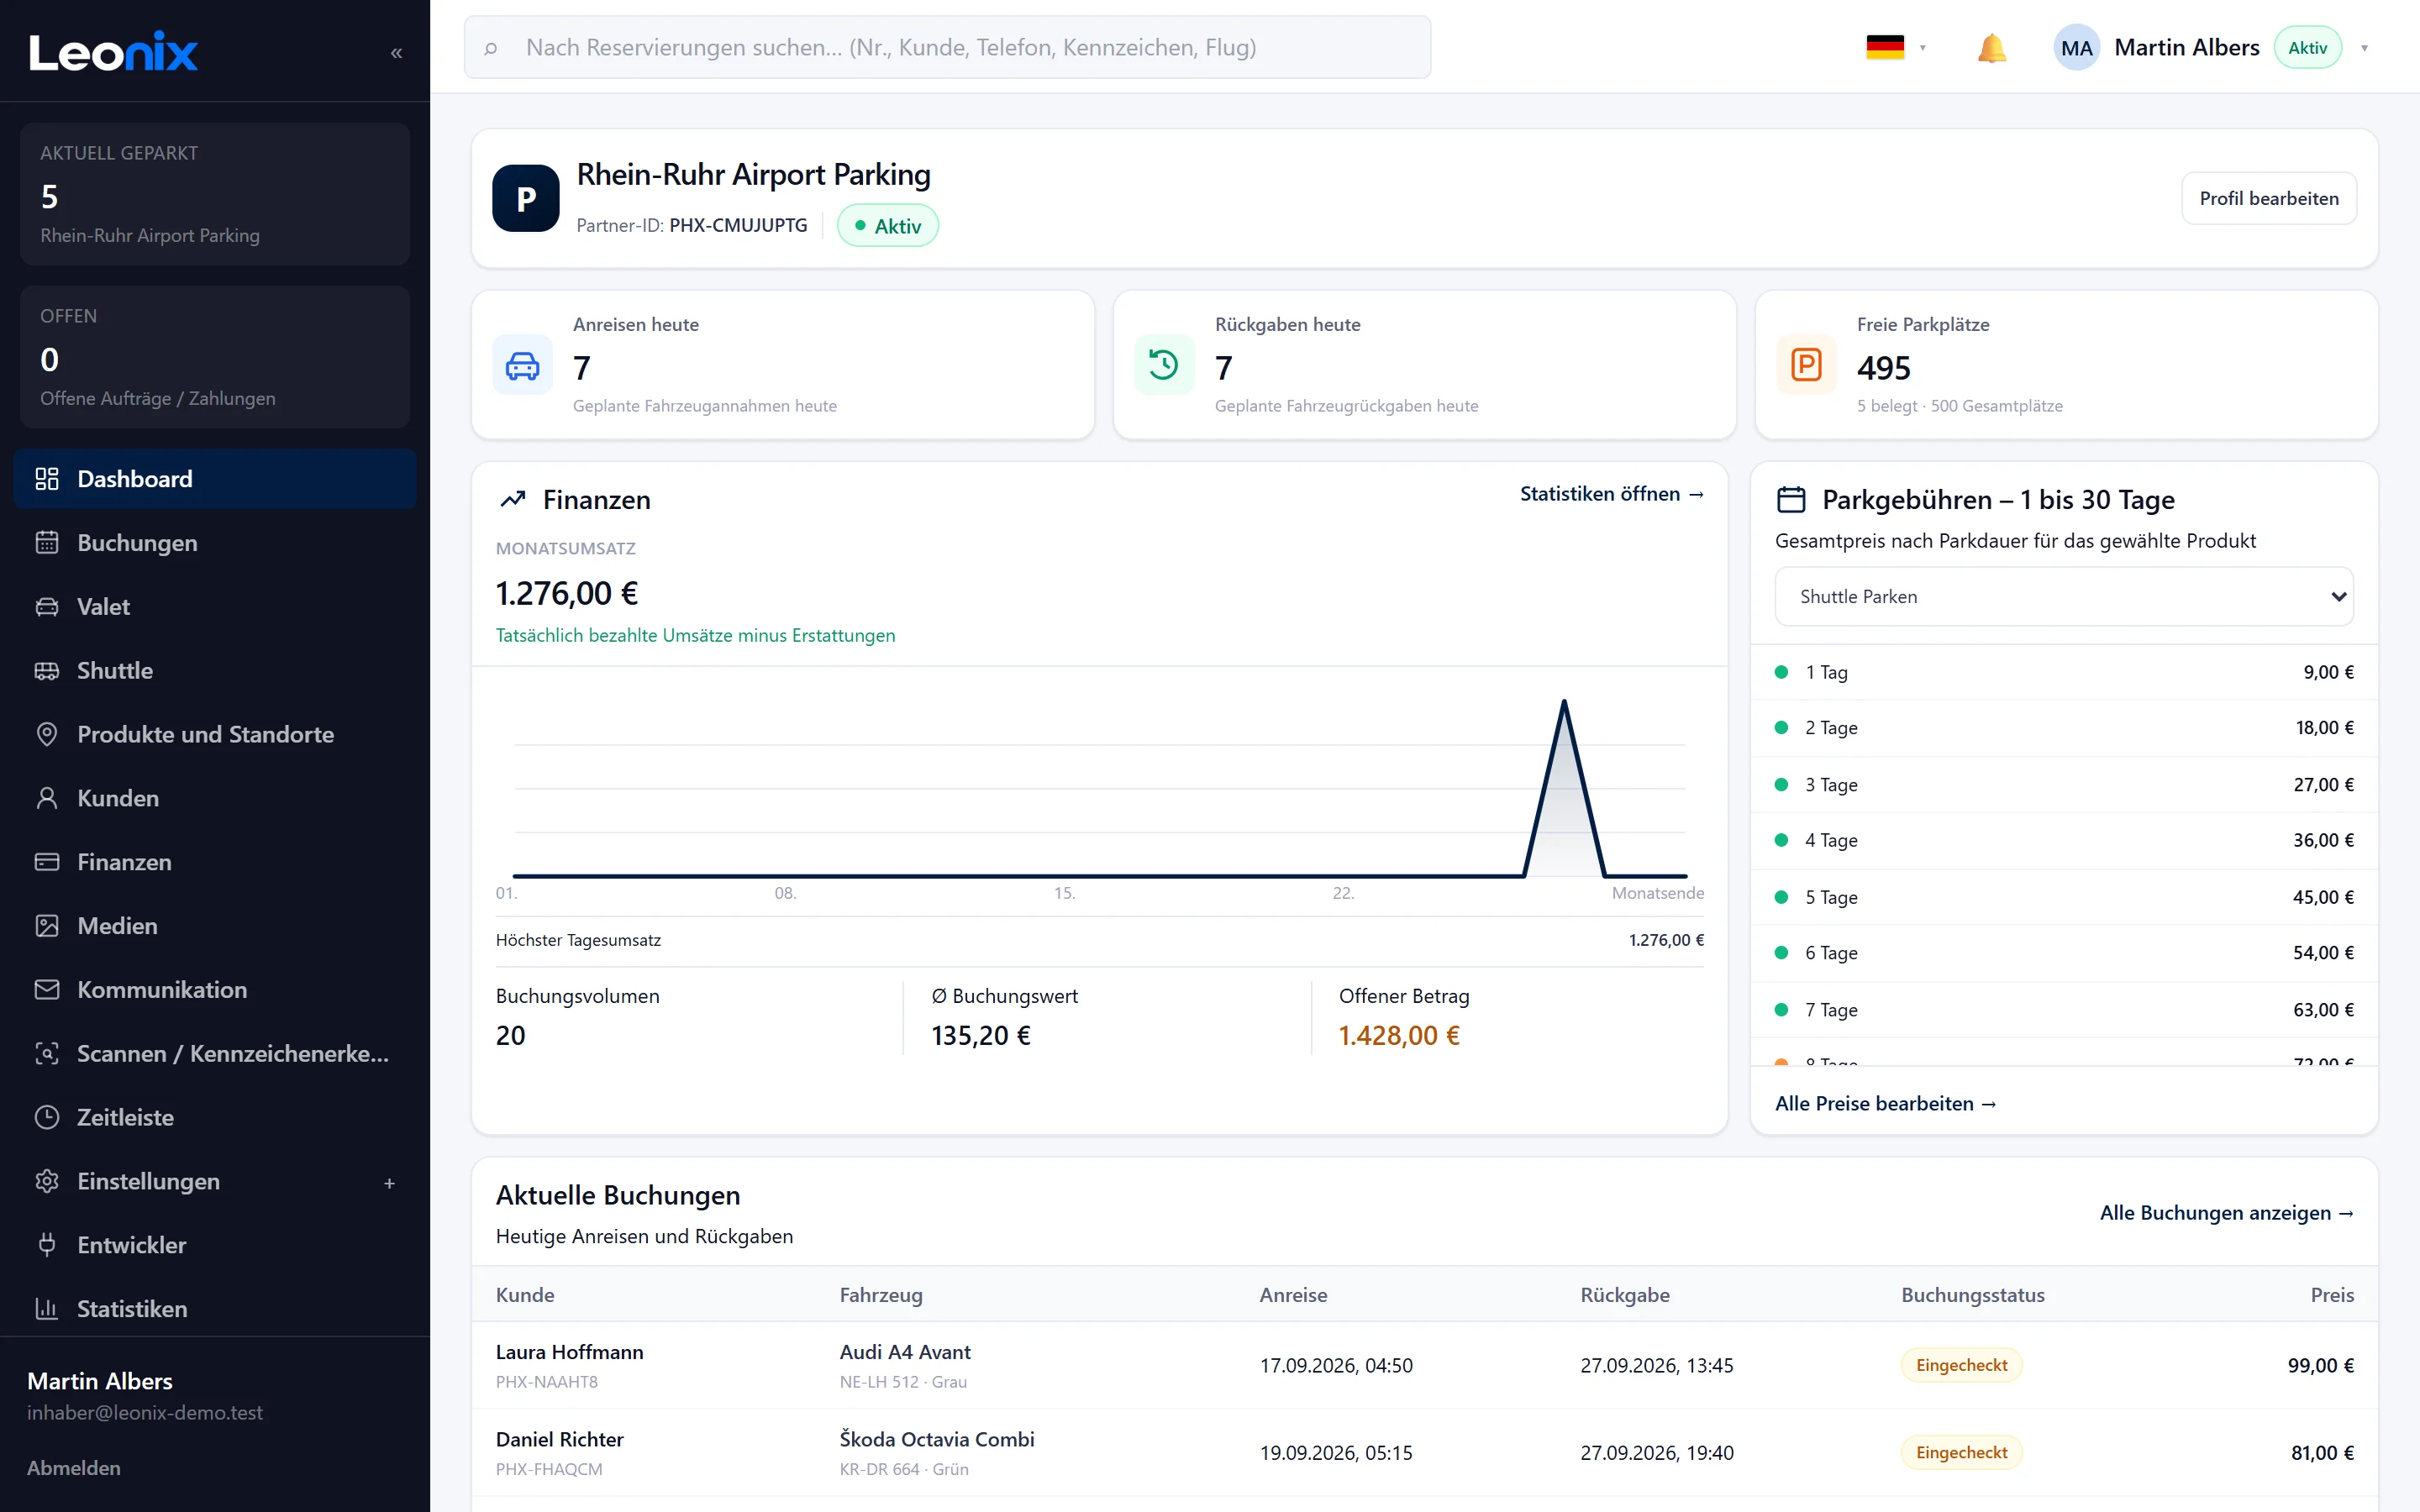Focus the reservation search field
The image size is (2420, 1512).
point(947,47)
